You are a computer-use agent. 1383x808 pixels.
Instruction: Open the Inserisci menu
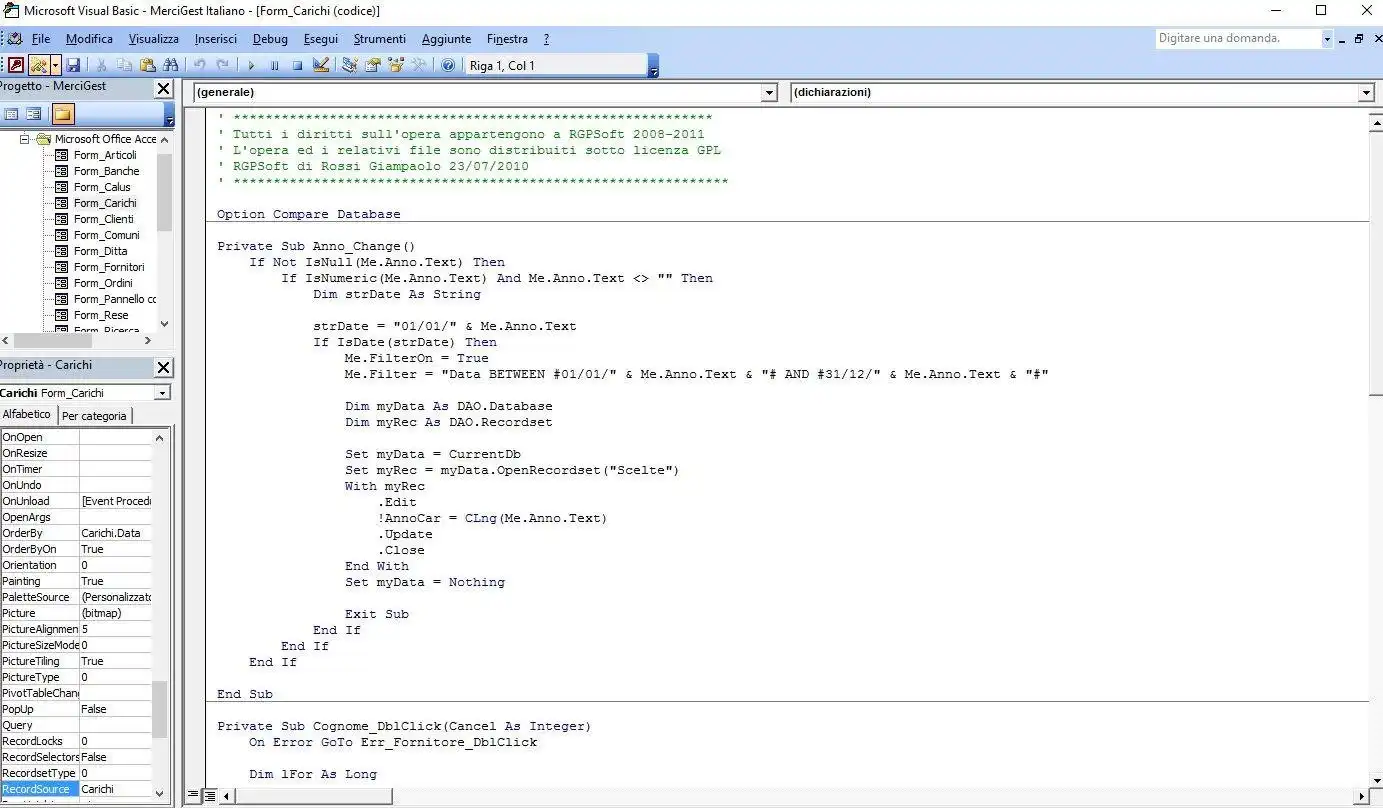coord(216,39)
